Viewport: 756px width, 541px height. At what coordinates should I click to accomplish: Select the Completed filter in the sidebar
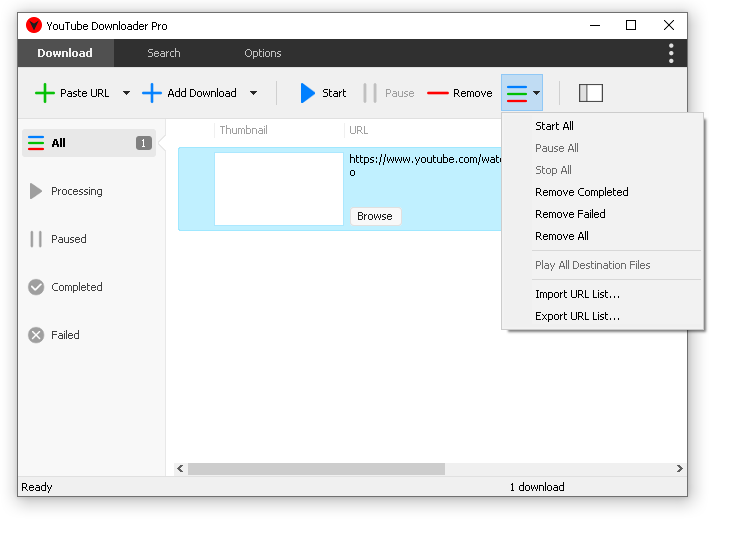coord(89,287)
